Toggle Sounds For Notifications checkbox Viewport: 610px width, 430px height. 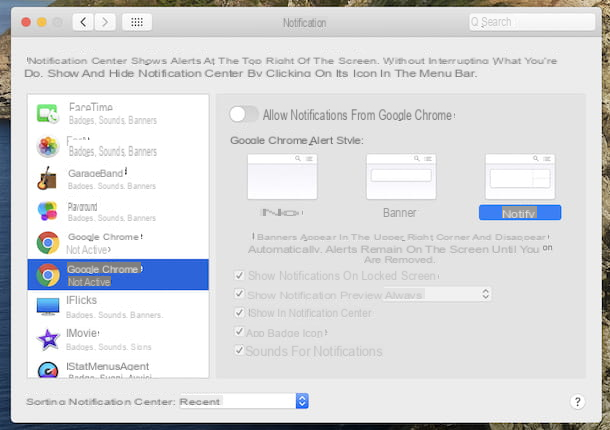[239, 350]
